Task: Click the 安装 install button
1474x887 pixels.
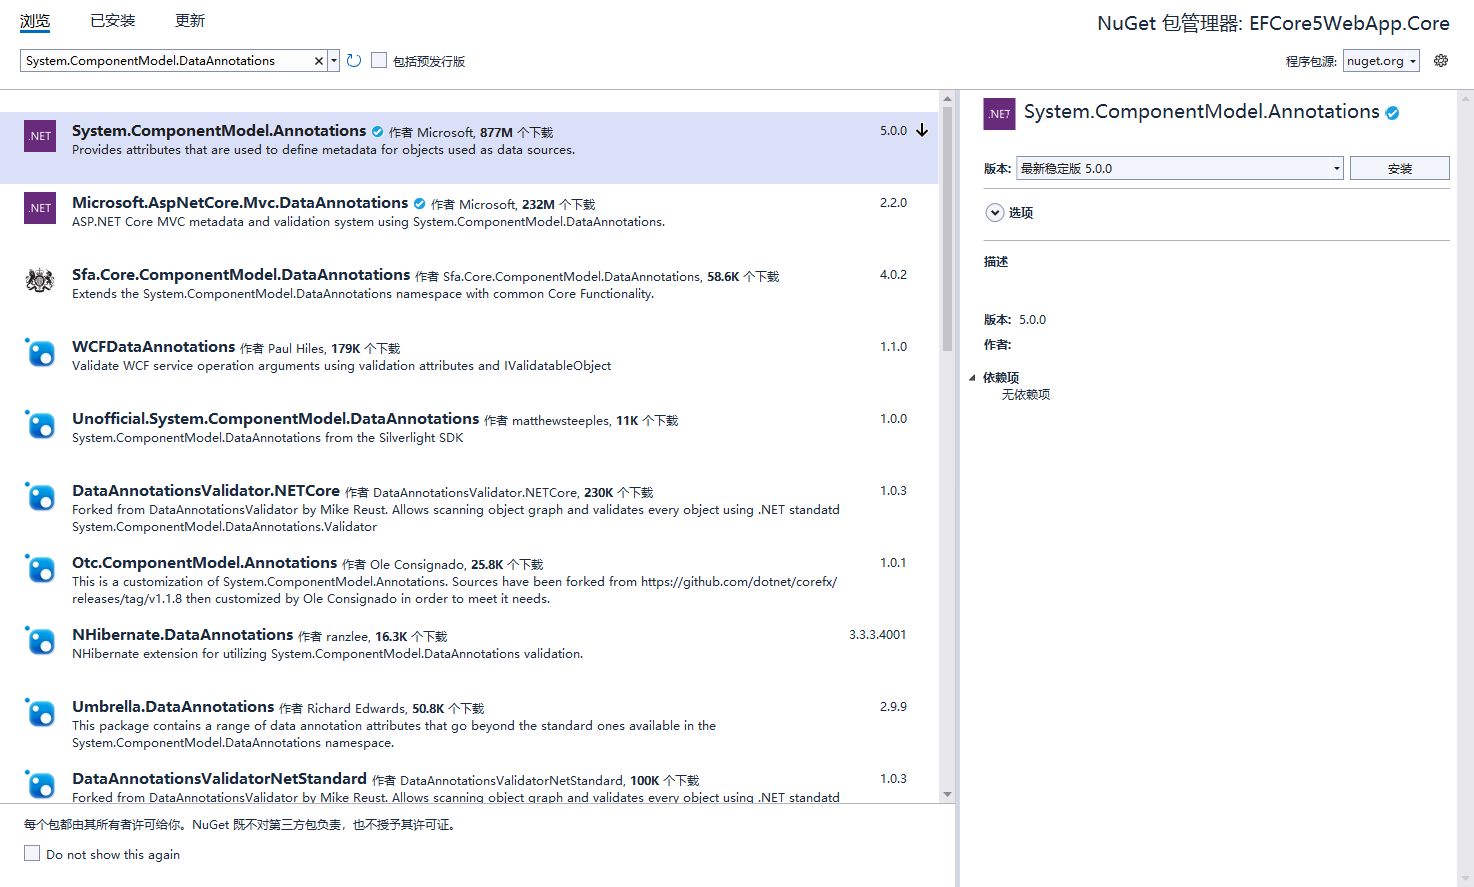Action: [1399, 168]
